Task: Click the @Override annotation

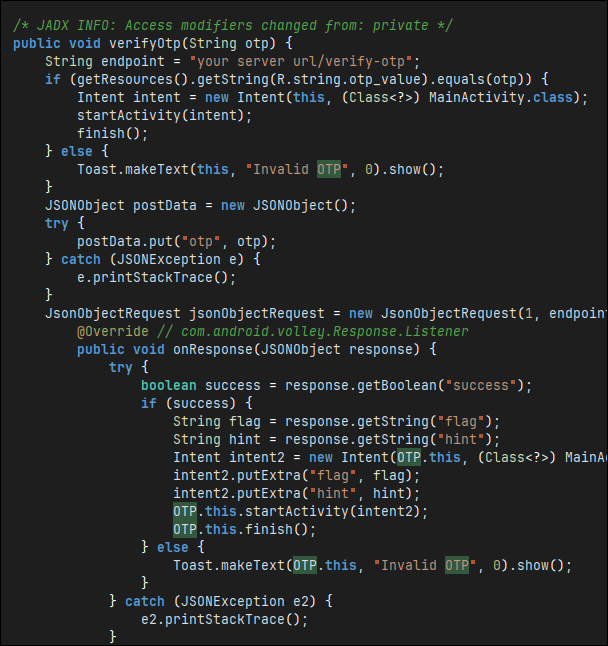Action: [x=113, y=331]
